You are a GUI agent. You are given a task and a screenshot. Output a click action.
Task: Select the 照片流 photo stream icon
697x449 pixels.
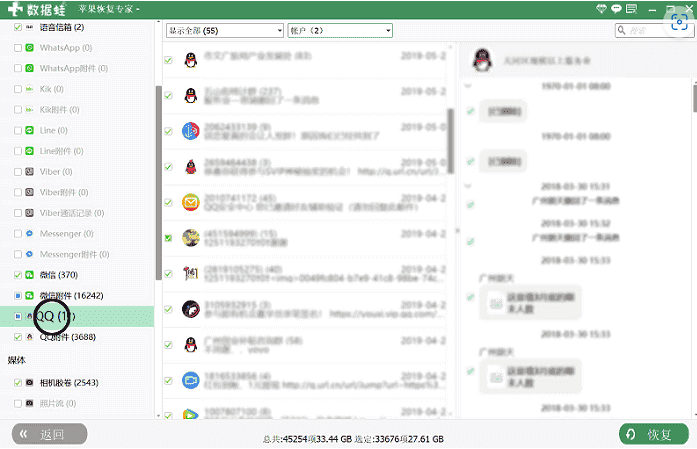(x=29, y=404)
